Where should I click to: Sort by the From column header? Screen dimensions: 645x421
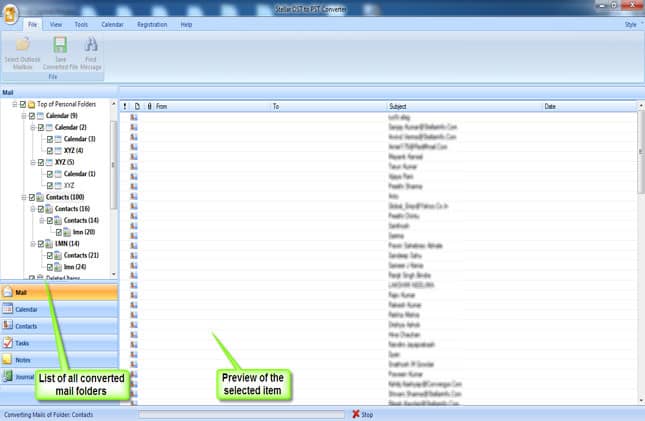click(x=213, y=106)
